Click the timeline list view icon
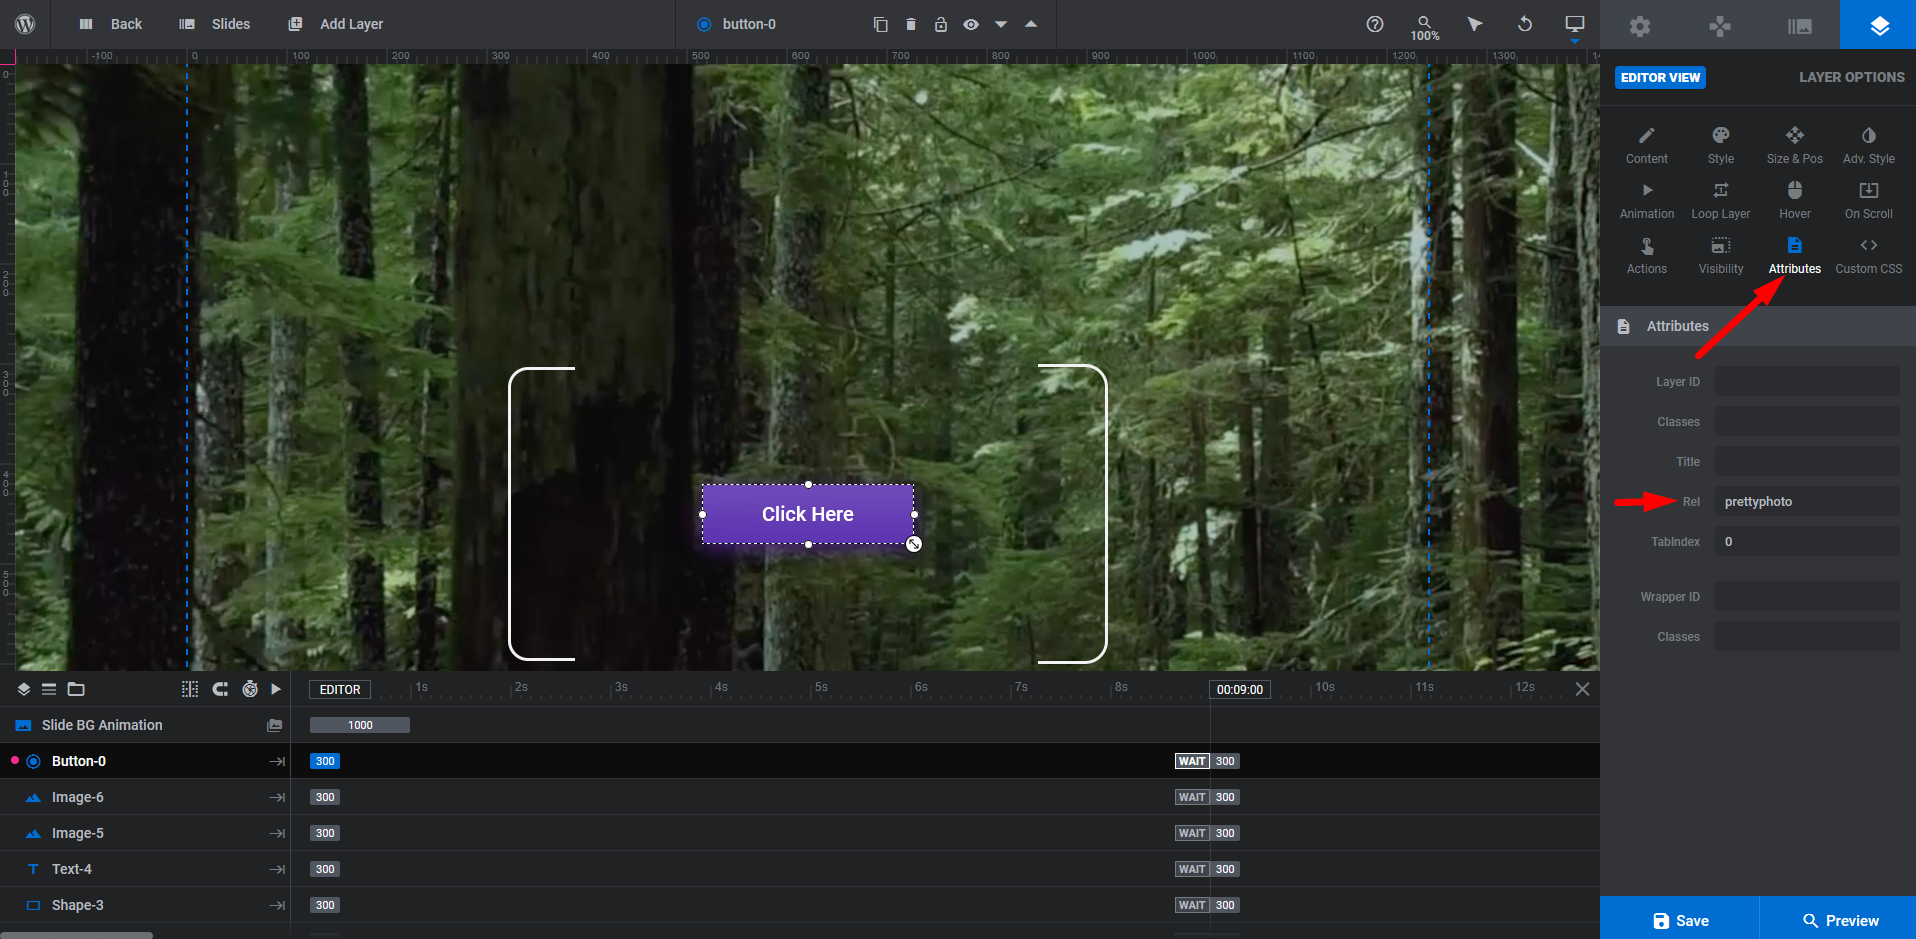 (49, 689)
